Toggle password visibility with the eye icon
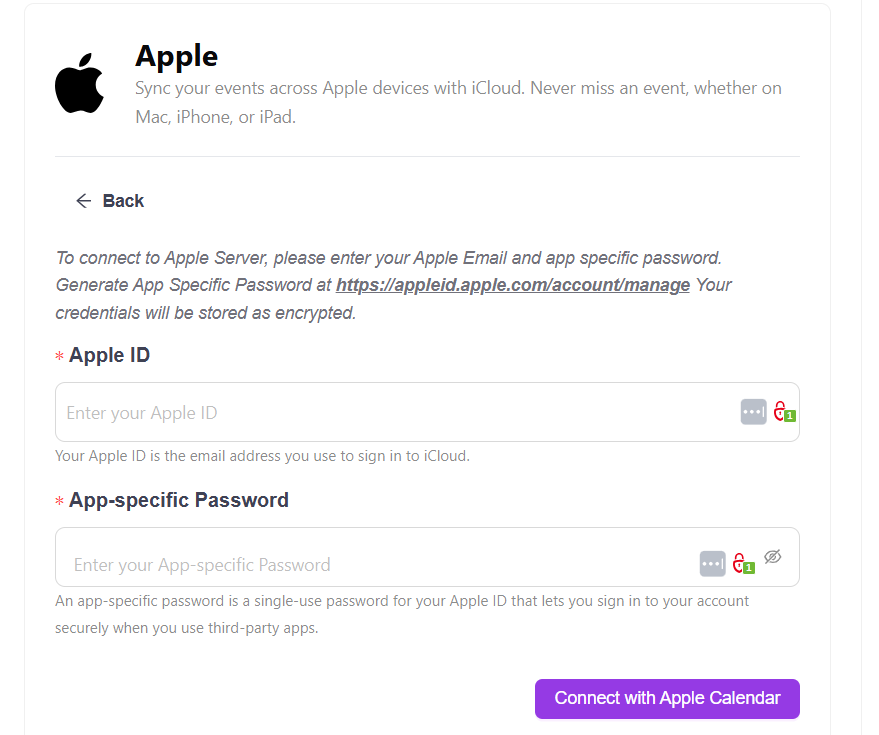The width and height of the screenshot is (879, 735). click(772, 557)
